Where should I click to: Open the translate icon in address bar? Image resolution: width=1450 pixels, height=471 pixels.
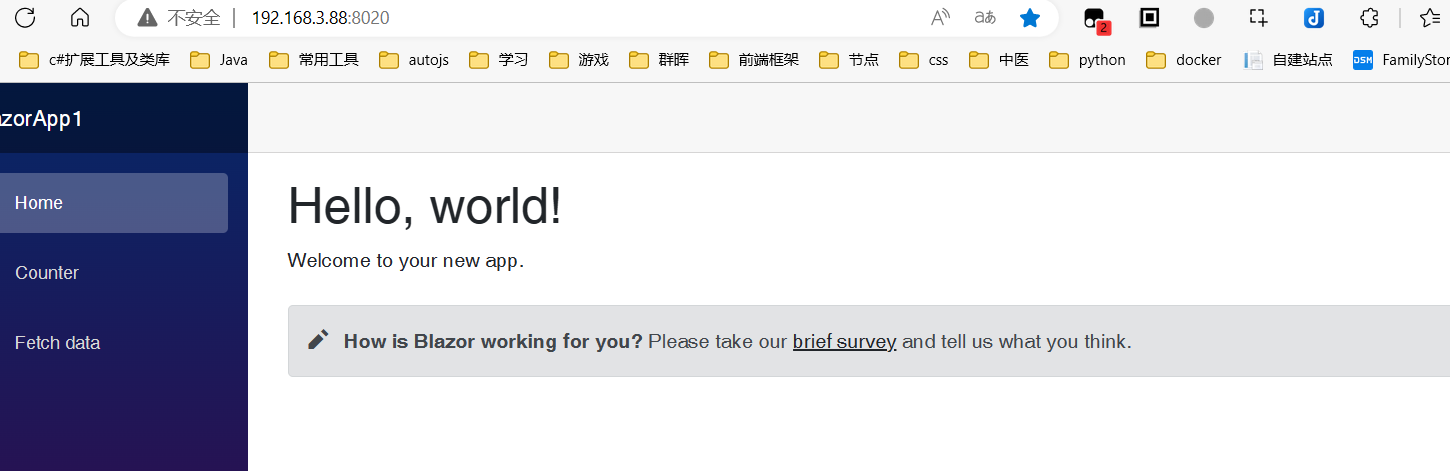click(985, 17)
